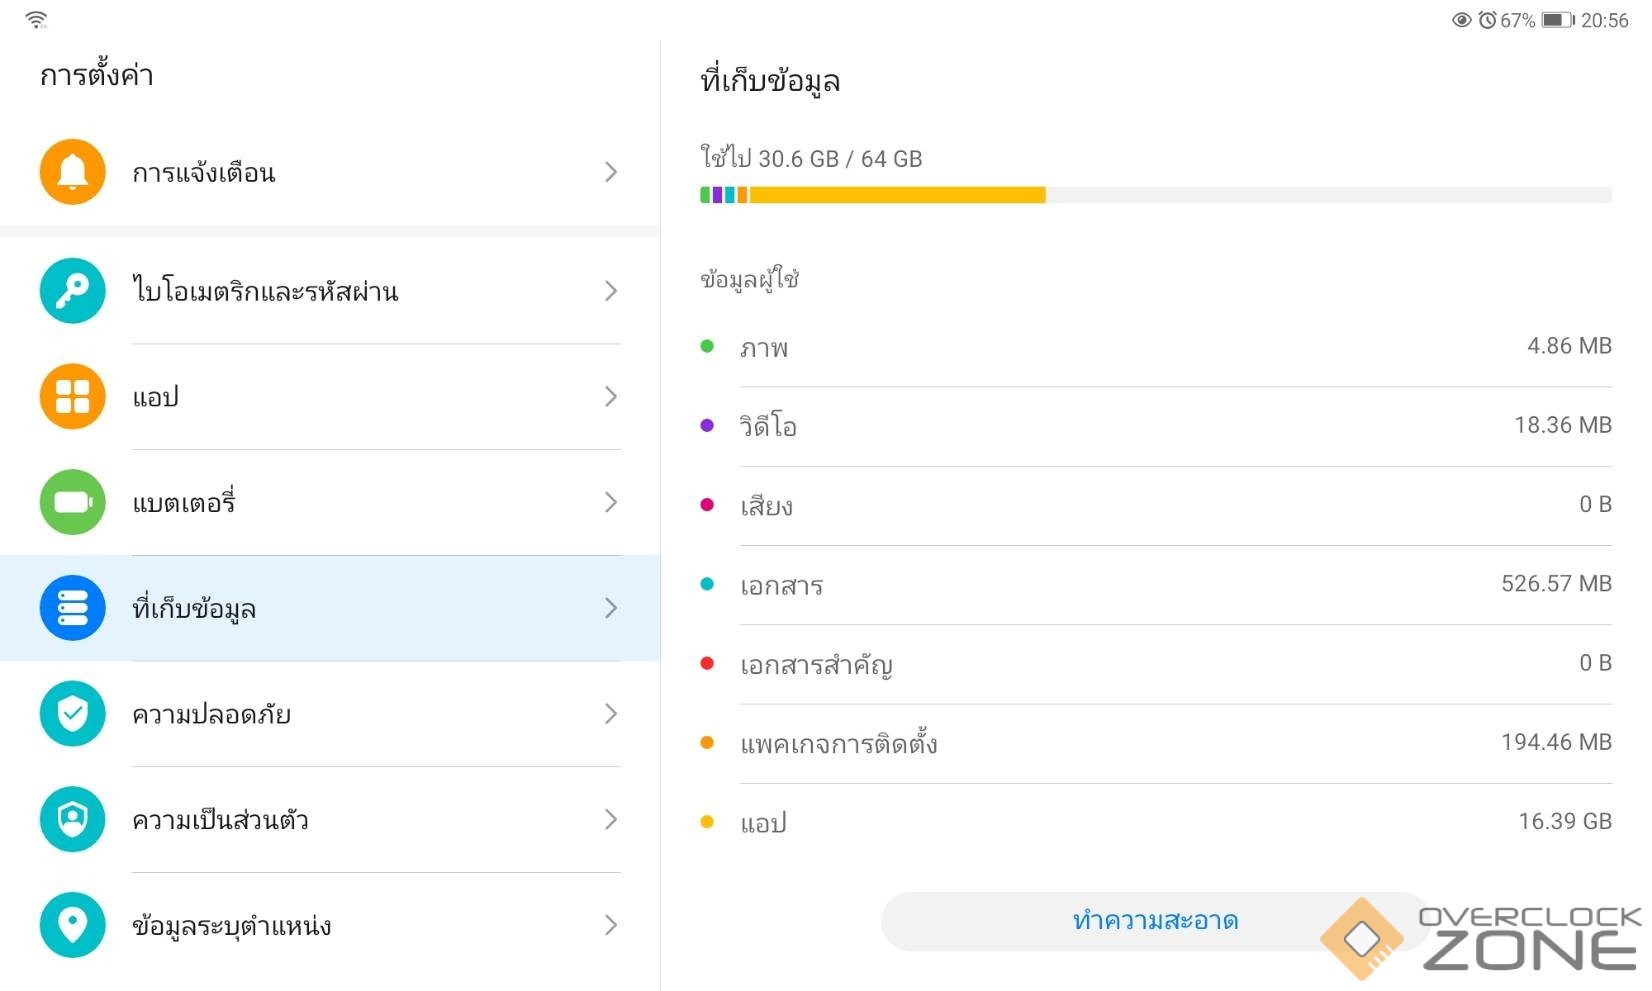Tap the green battery icon
Image resolution: width=1652 pixels, height=991 pixels.
tap(72, 502)
